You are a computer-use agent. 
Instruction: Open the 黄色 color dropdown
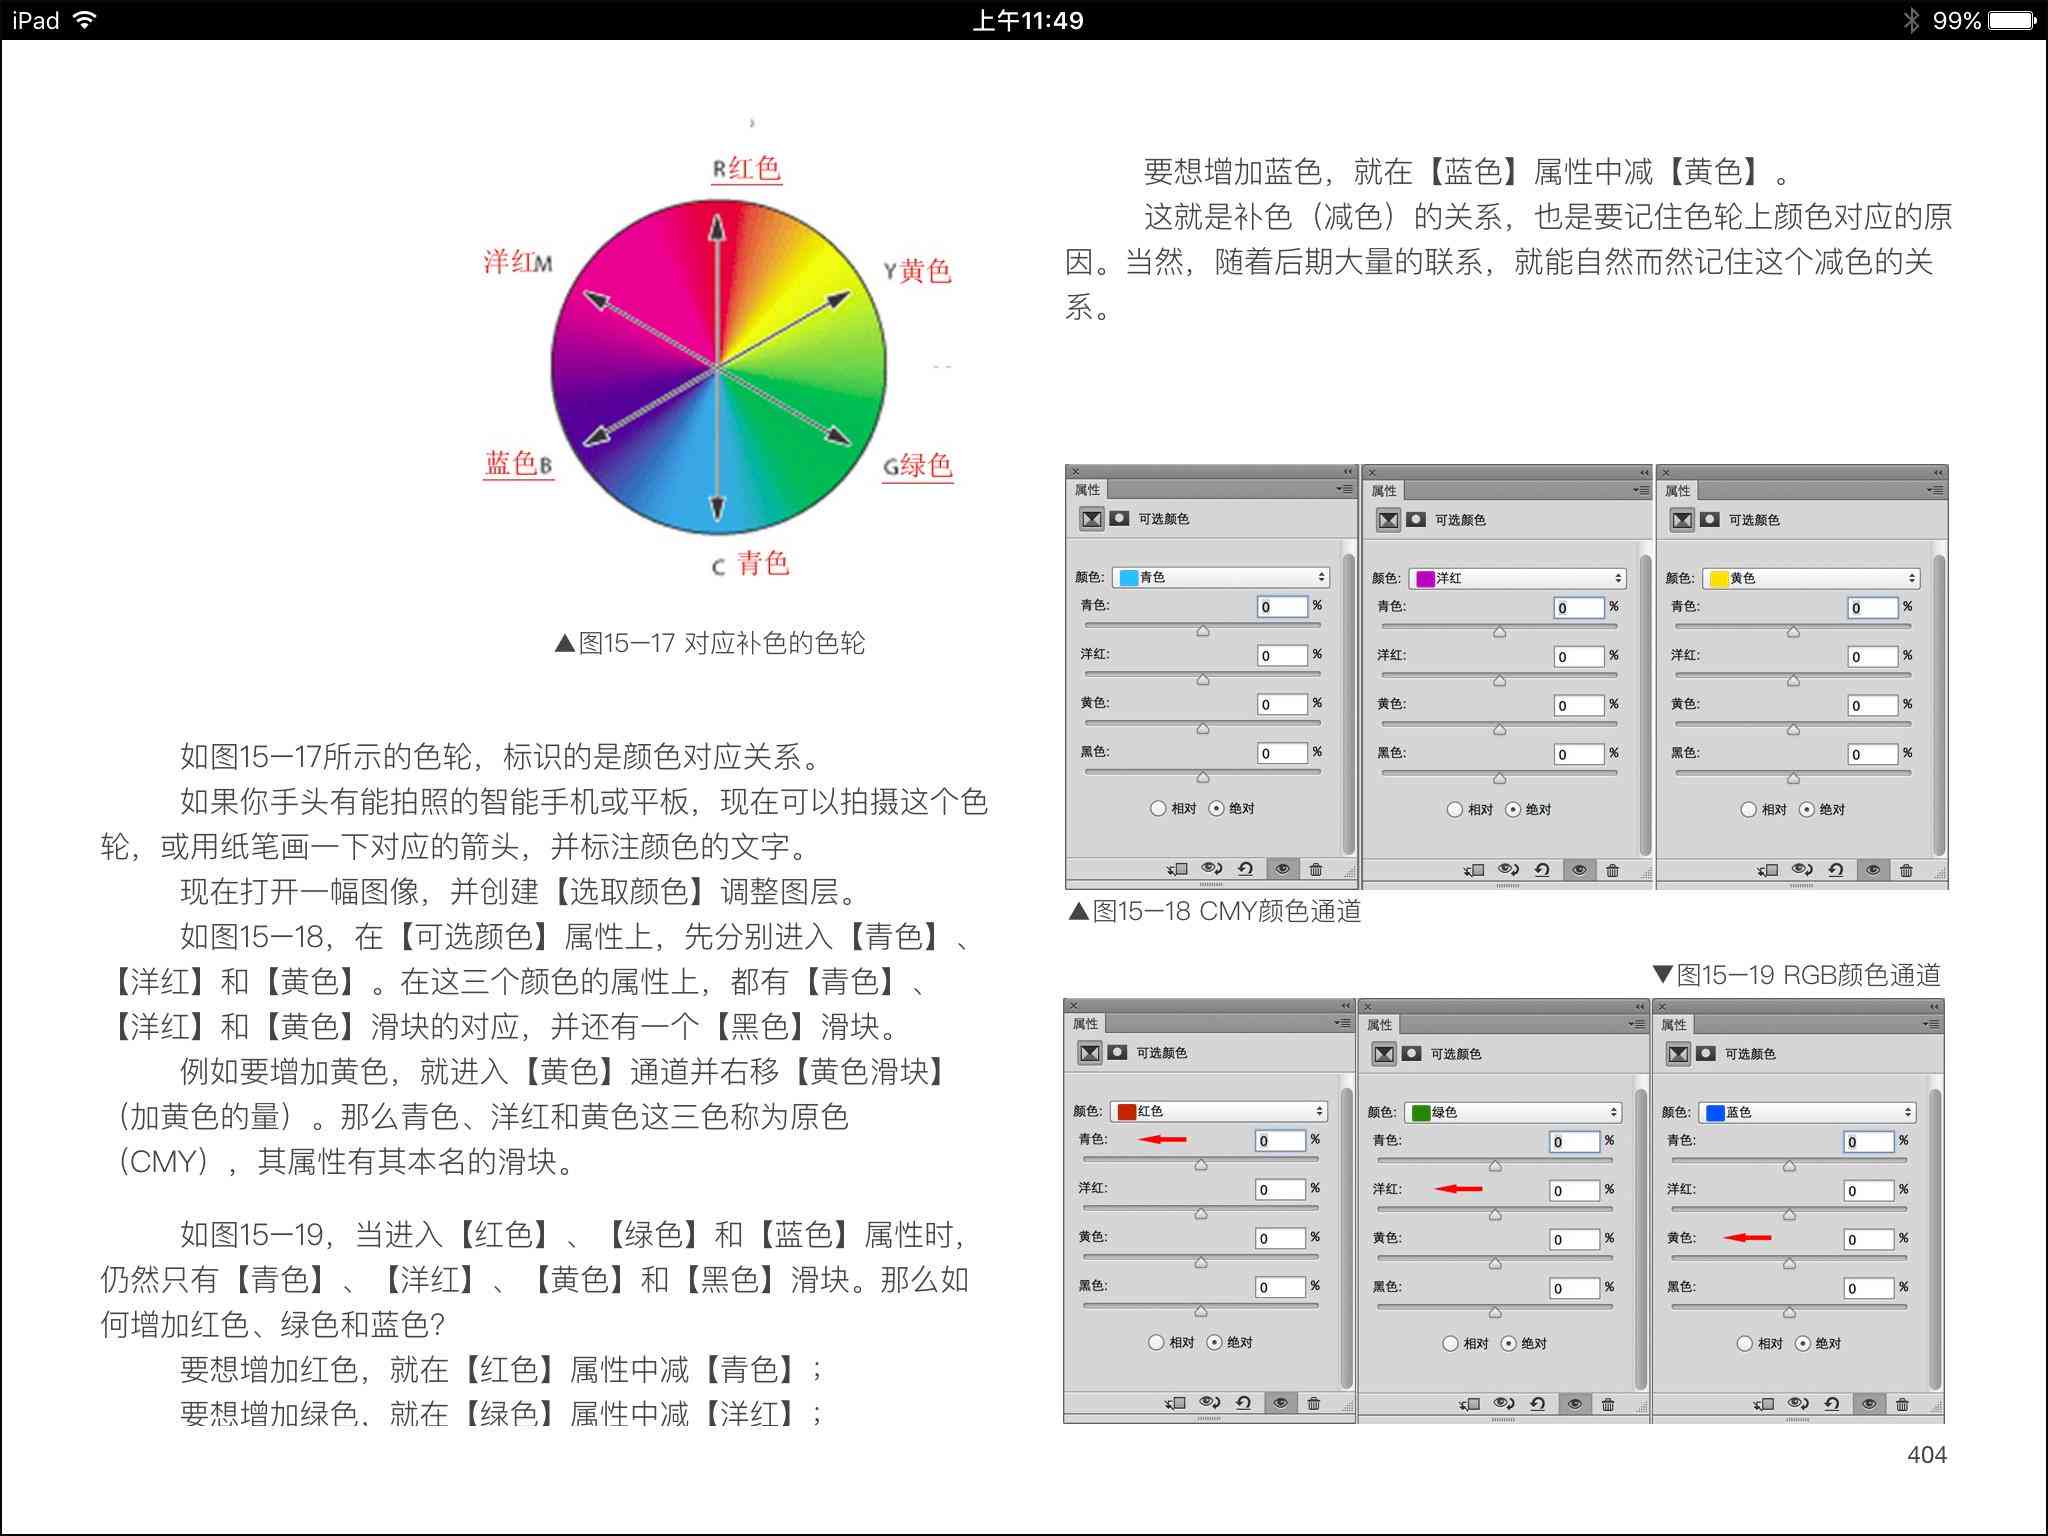tap(1812, 578)
